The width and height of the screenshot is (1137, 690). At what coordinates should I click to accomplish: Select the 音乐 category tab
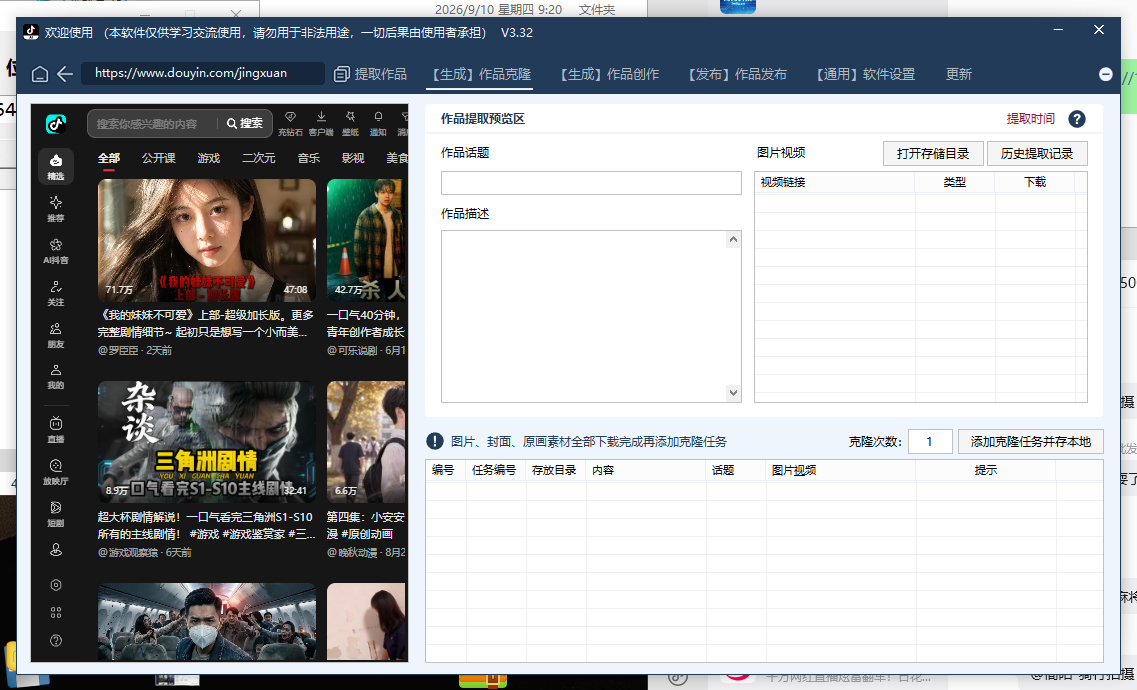click(x=309, y=158)
